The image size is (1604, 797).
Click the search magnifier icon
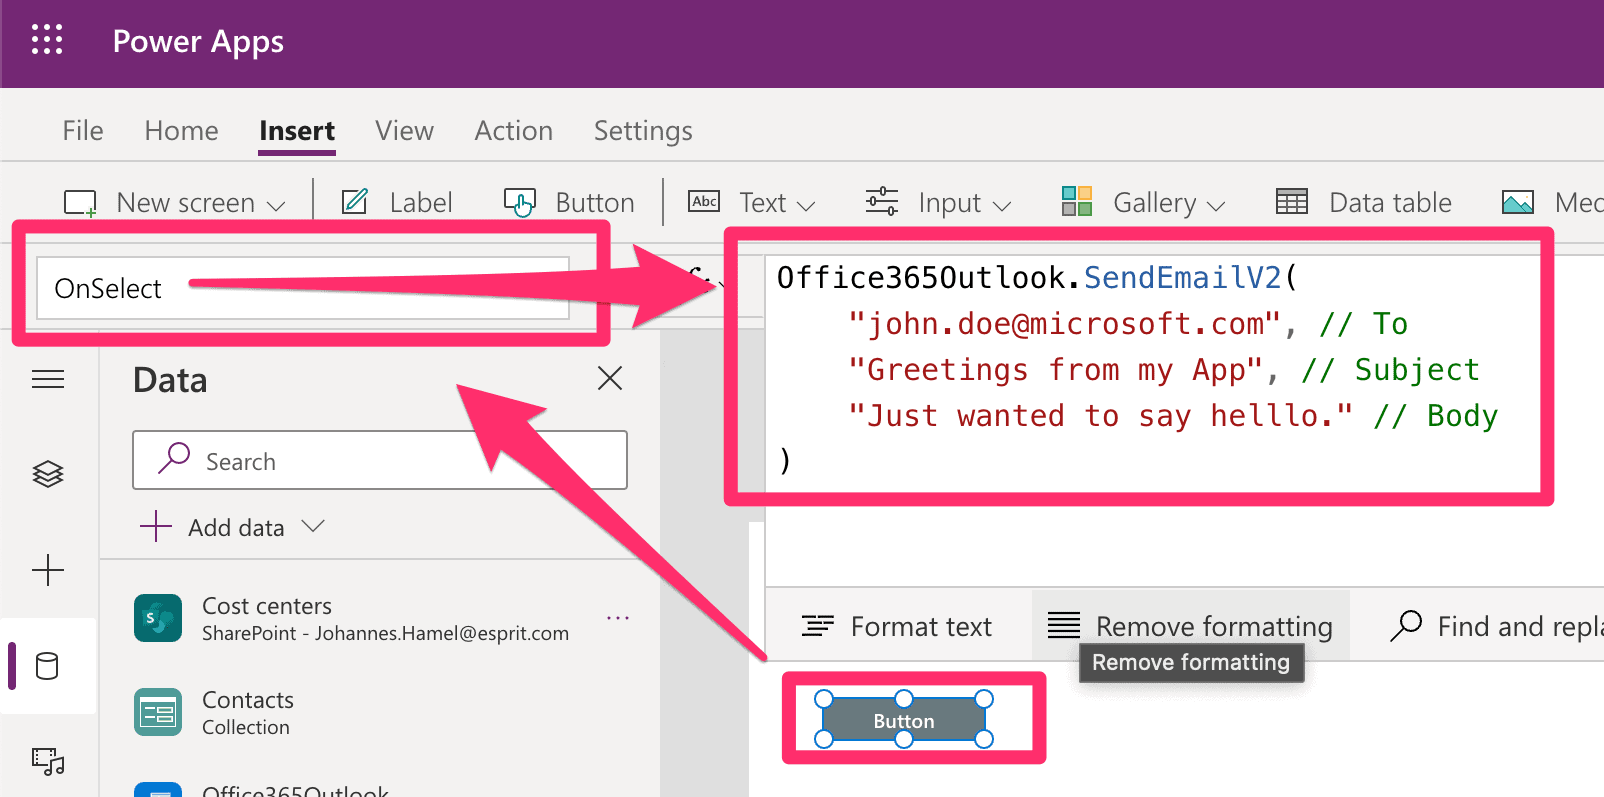click(174, 459)
